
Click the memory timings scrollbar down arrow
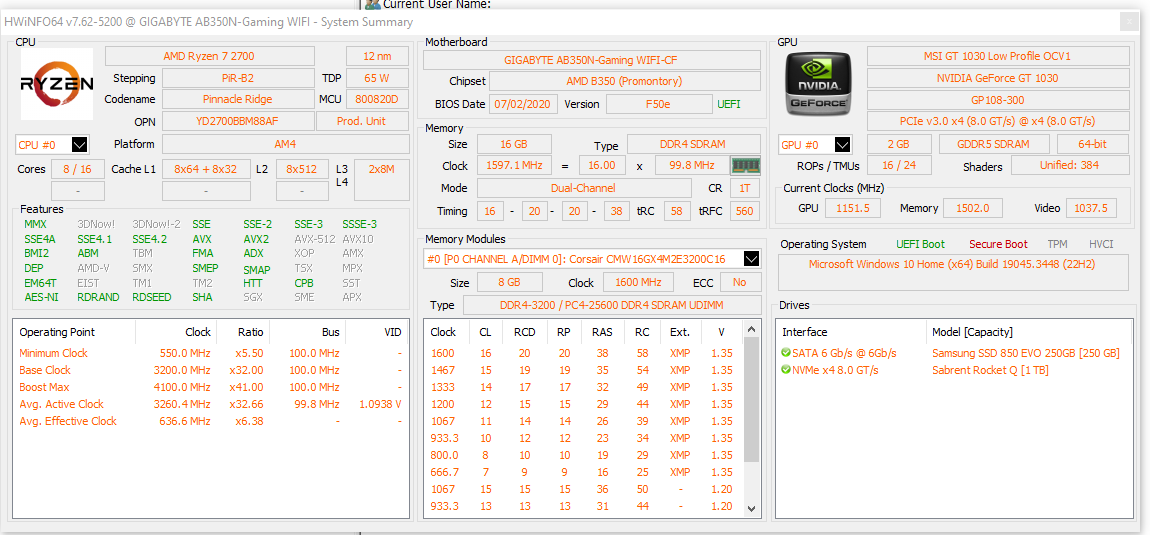(751, 508)
